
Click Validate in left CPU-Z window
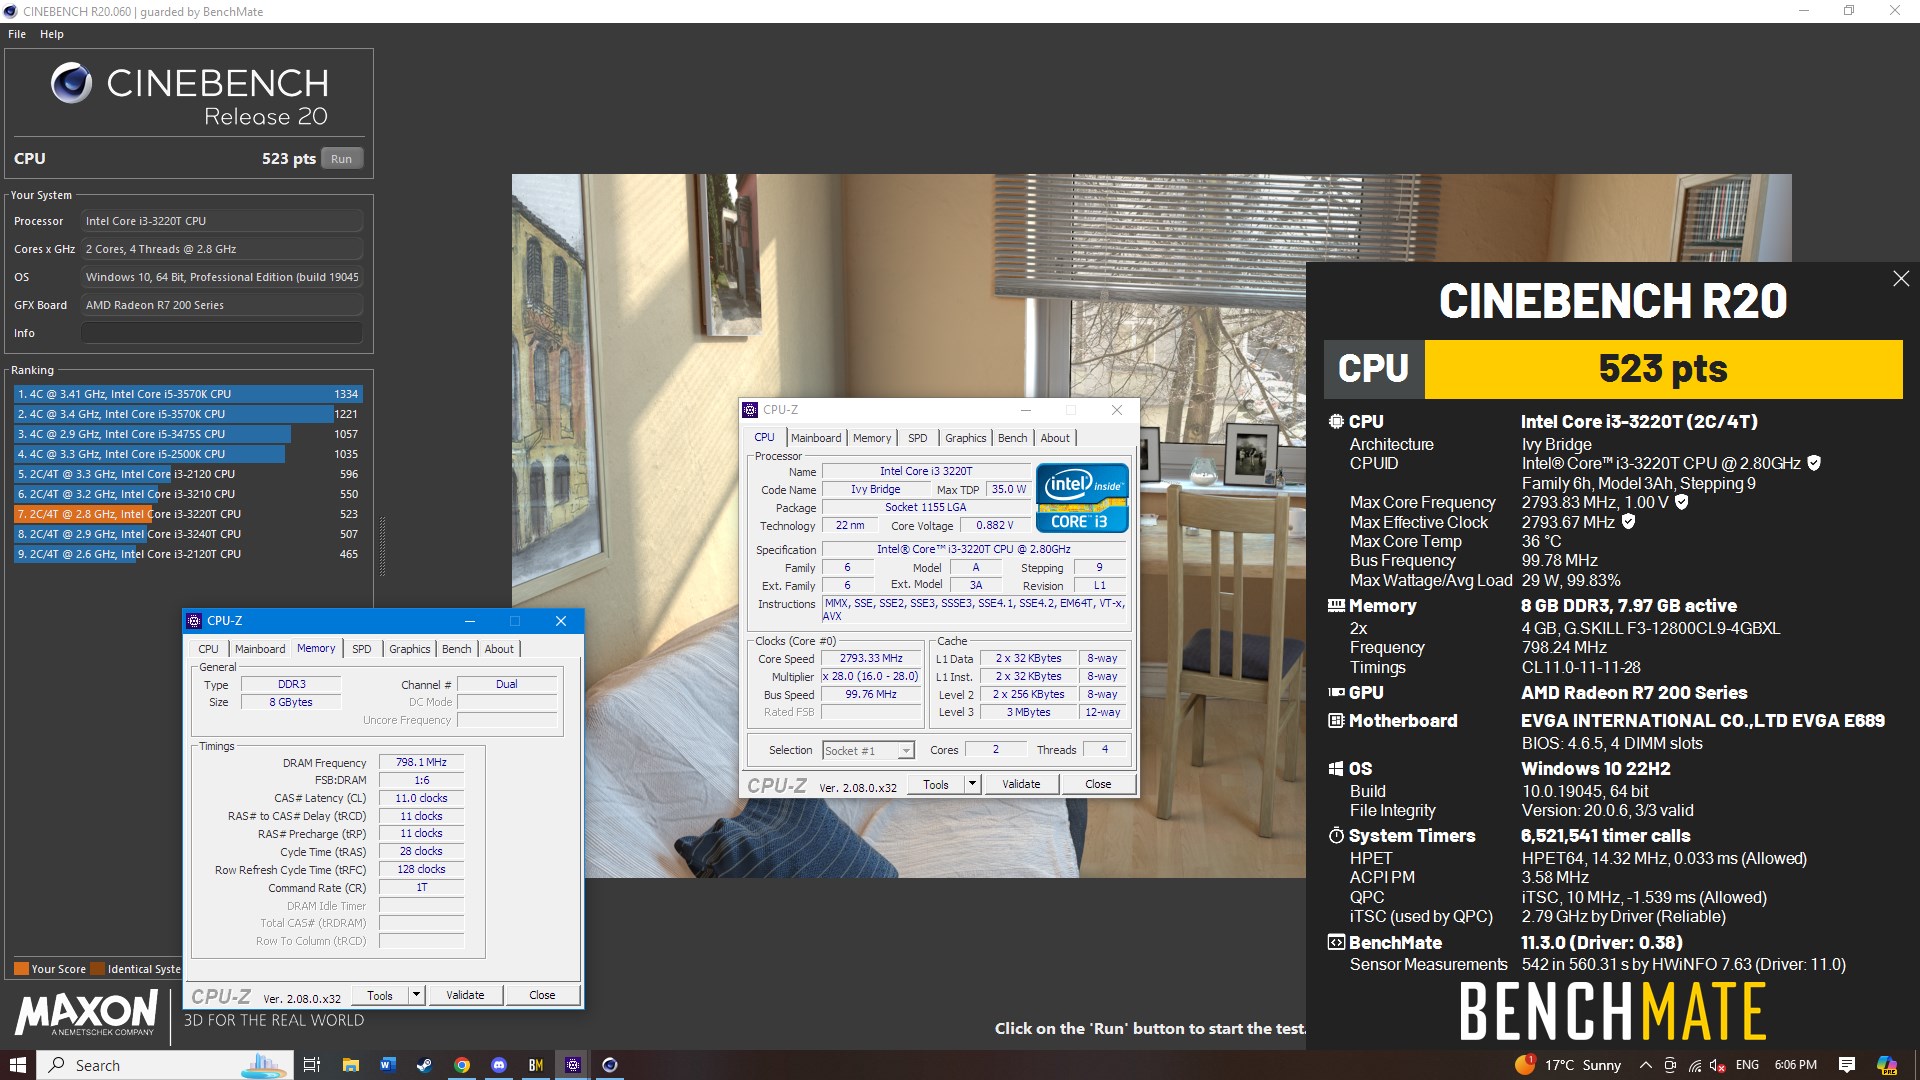coord(465,995)
